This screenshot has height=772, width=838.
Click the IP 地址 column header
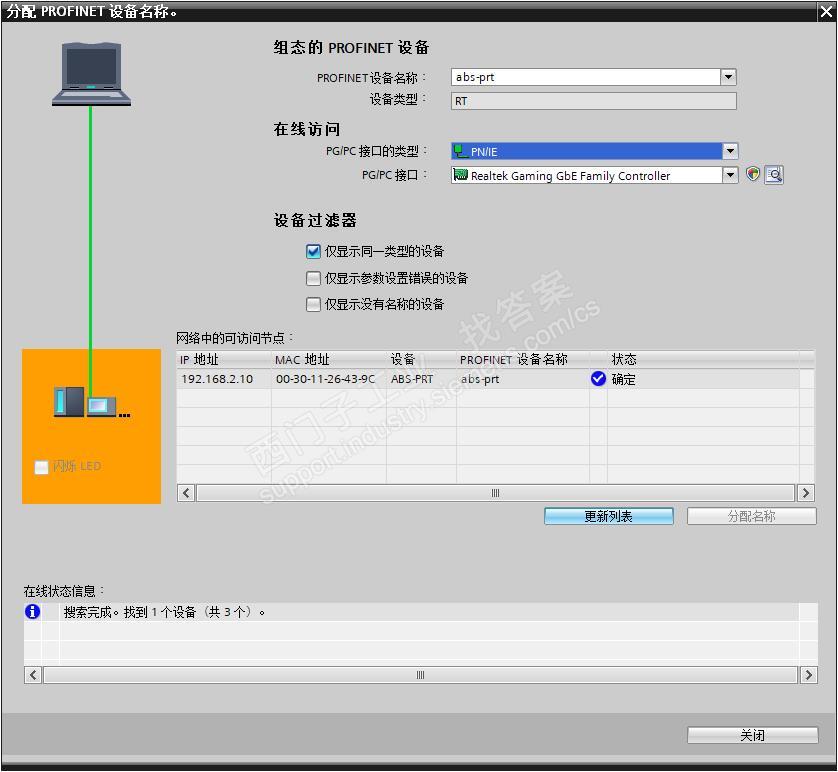(x=224, y=360)
